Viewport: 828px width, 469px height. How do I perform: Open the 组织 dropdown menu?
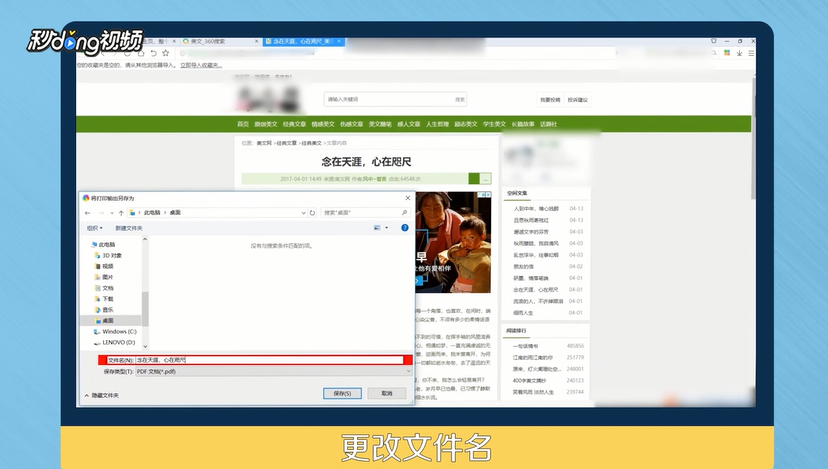pyautogui.click(x=95, y=228)
